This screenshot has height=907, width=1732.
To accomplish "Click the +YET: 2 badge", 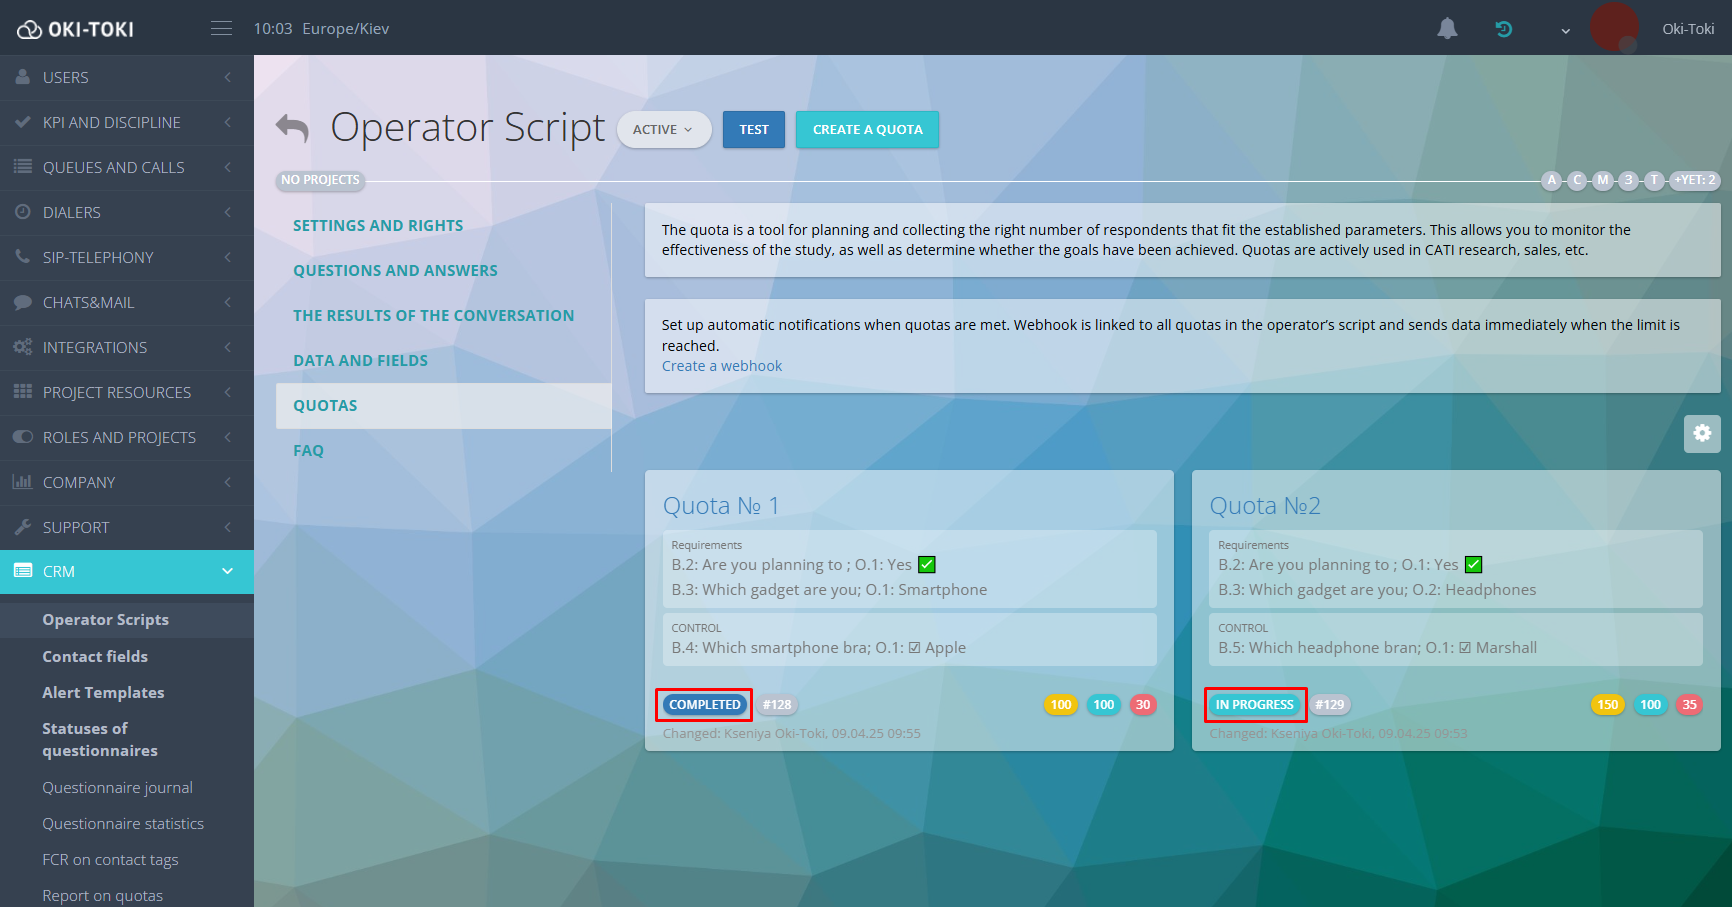I will point(1694,180).
